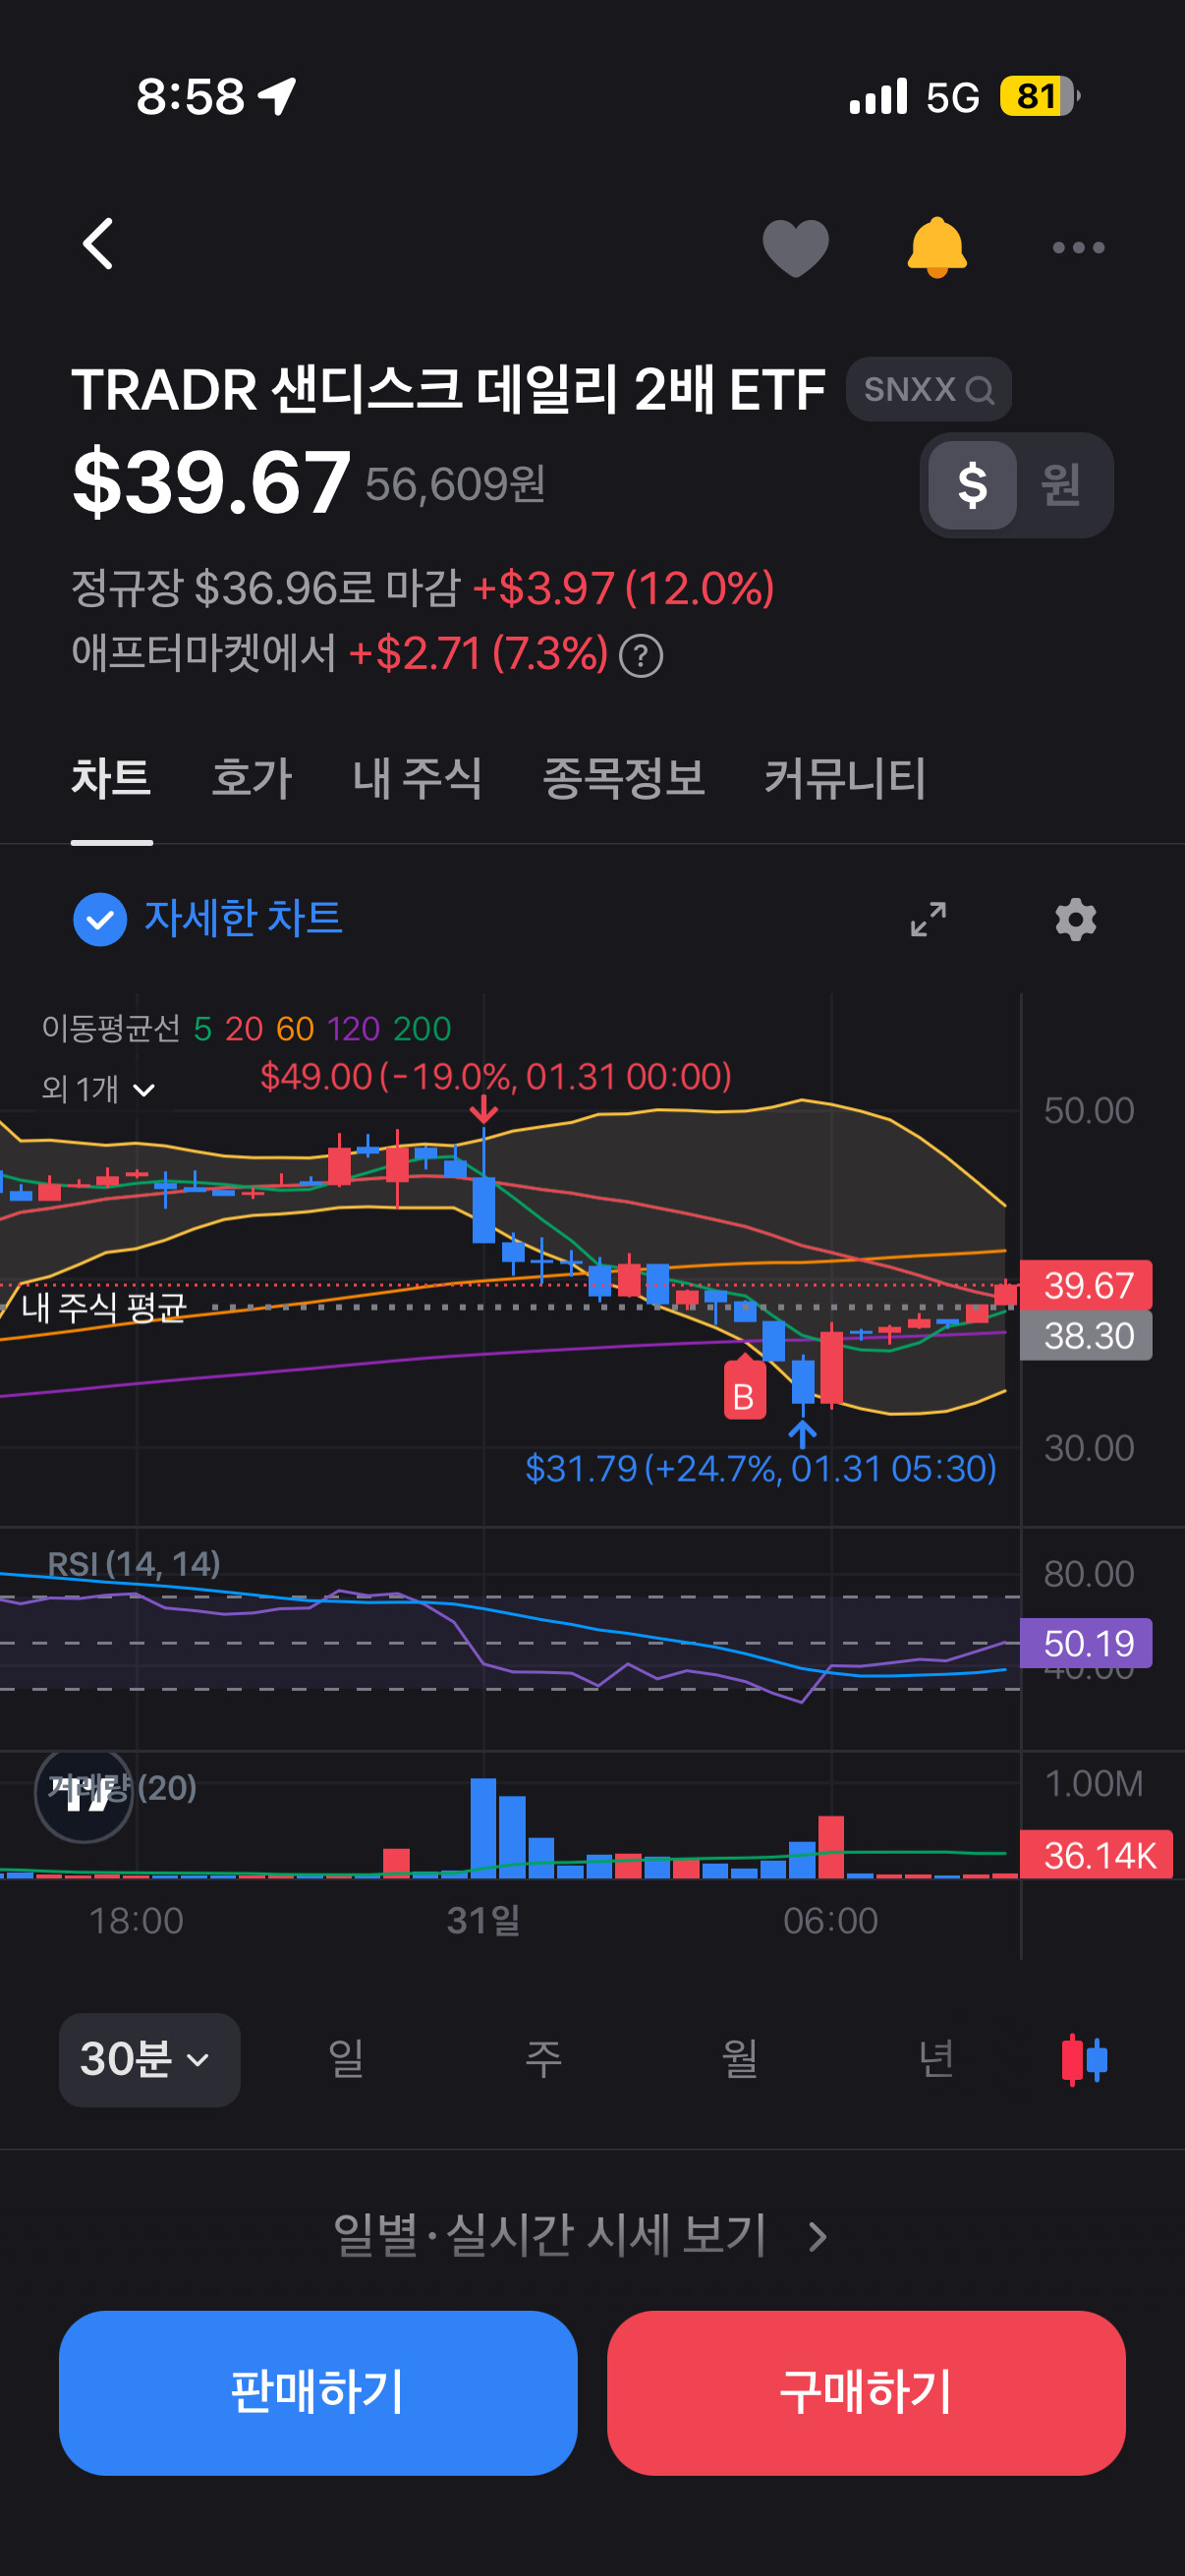Viewport: 1185px width, 2576px height.
Task: Tap the 50.19 RSI value tag
Action: tap(1087, 1643)
